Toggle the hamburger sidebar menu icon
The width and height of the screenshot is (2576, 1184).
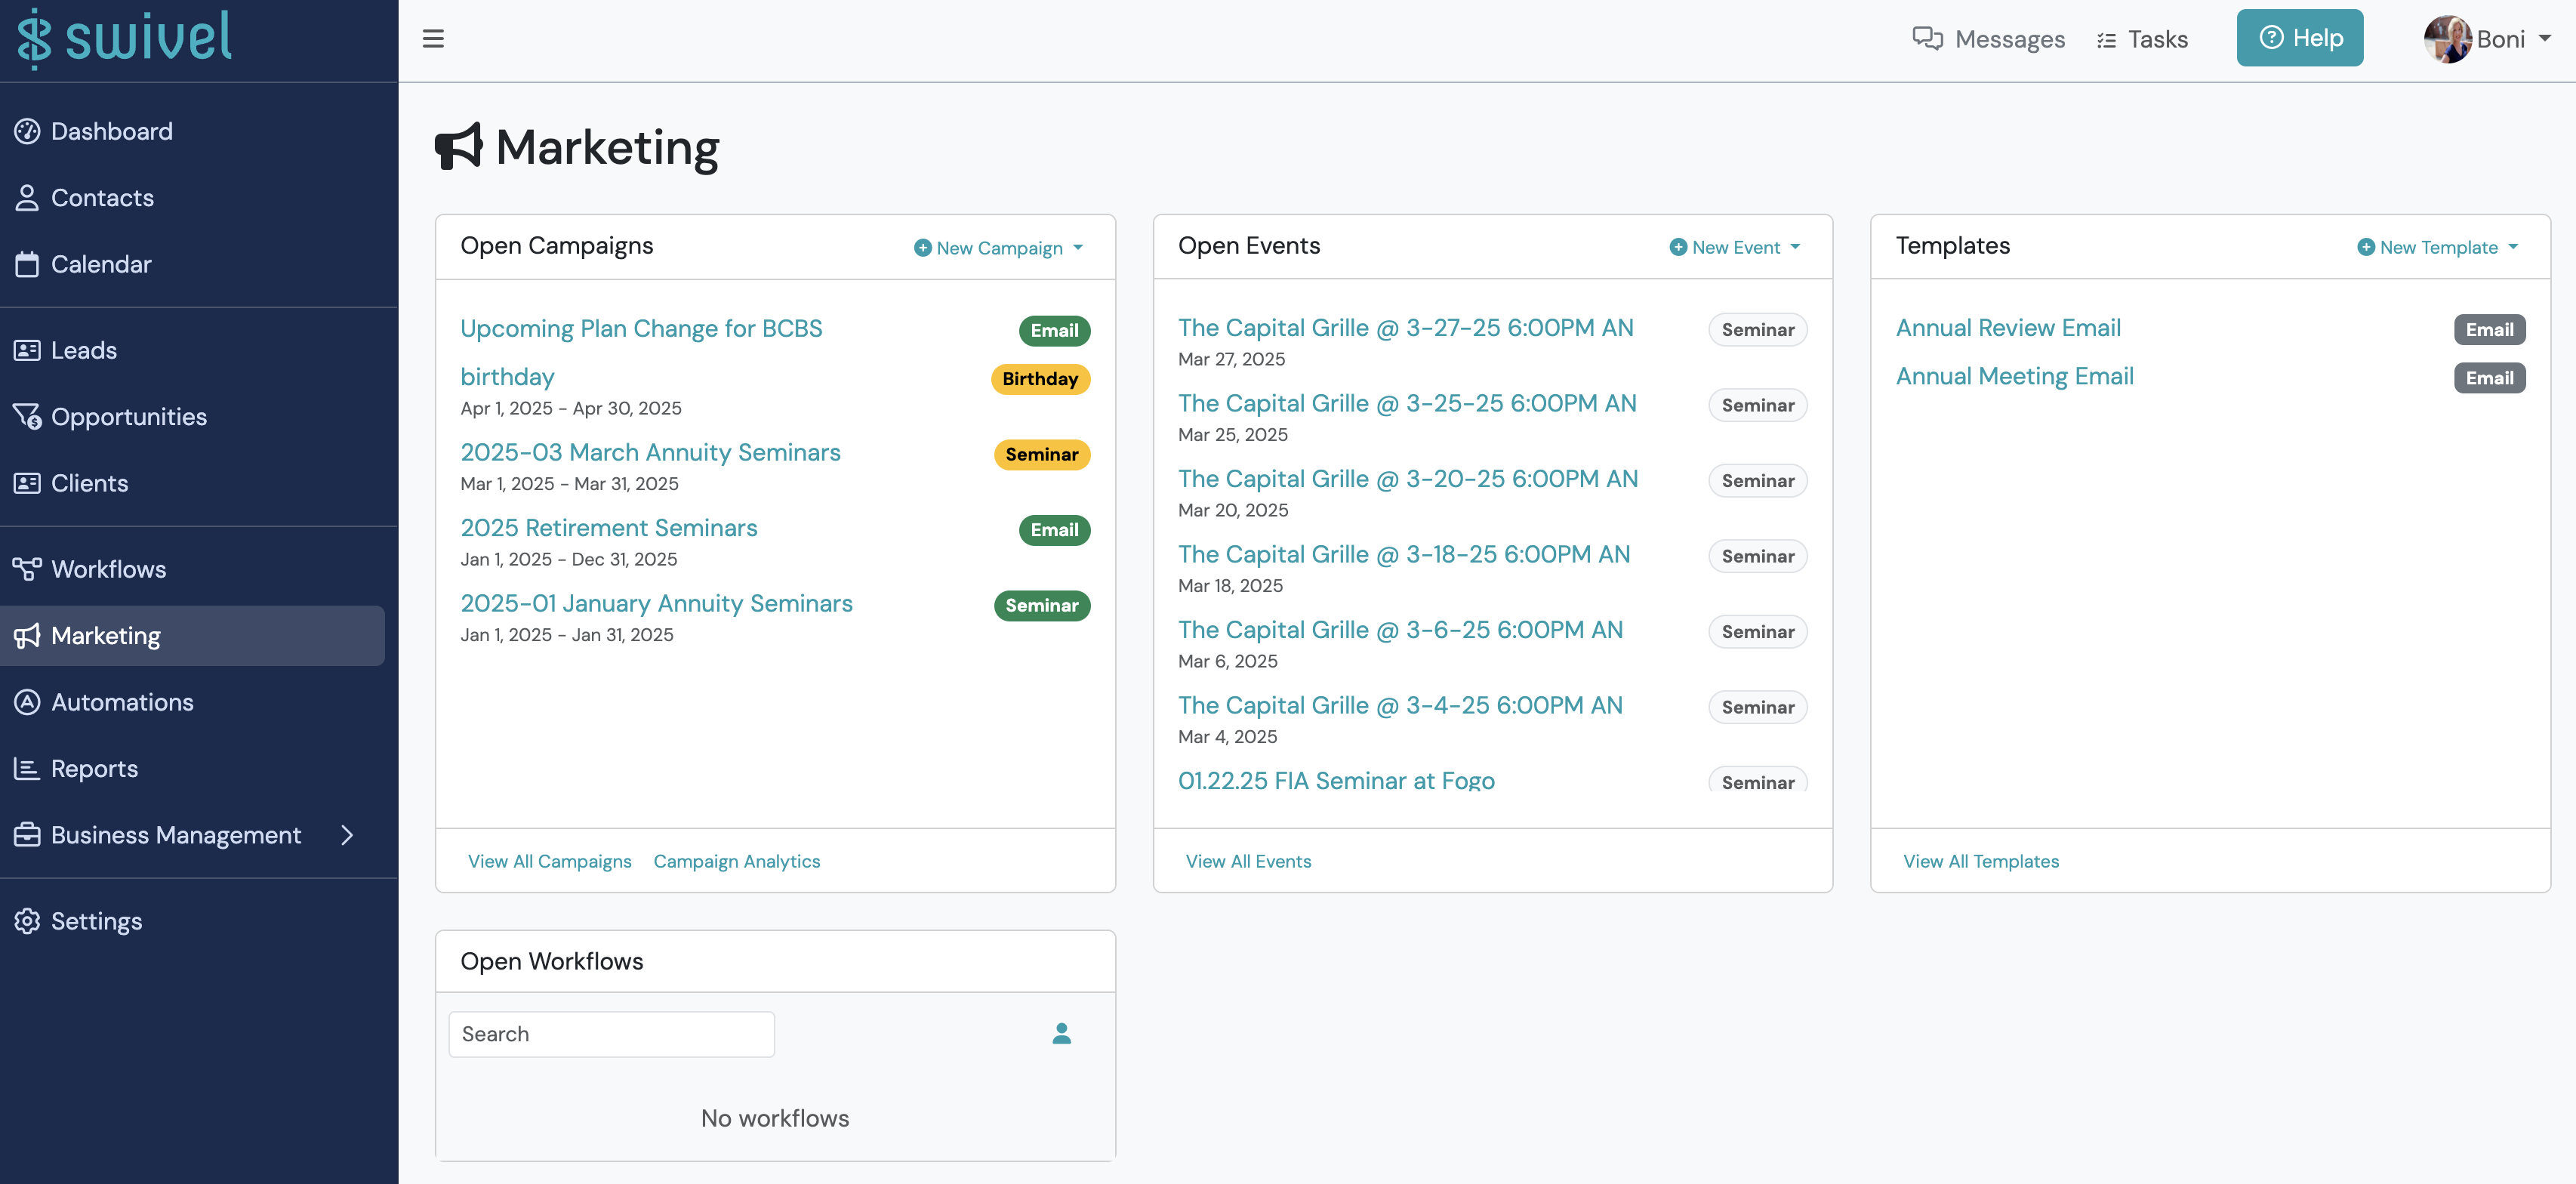point(433,39)
